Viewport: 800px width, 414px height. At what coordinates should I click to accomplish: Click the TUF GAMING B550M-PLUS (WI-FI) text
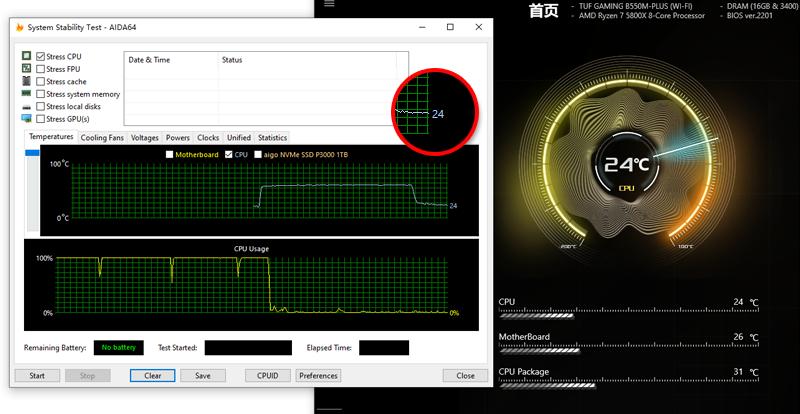click(x=636, y=7)
